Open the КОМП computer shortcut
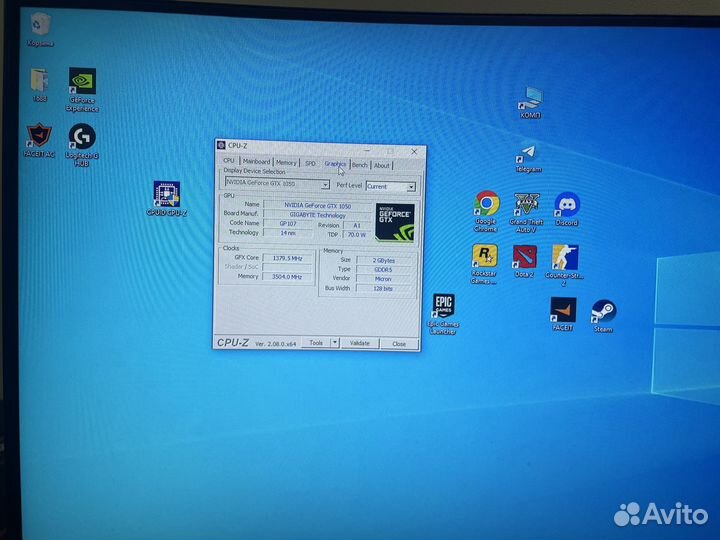Screen dimensions: 720x540 tap(530, 103)
